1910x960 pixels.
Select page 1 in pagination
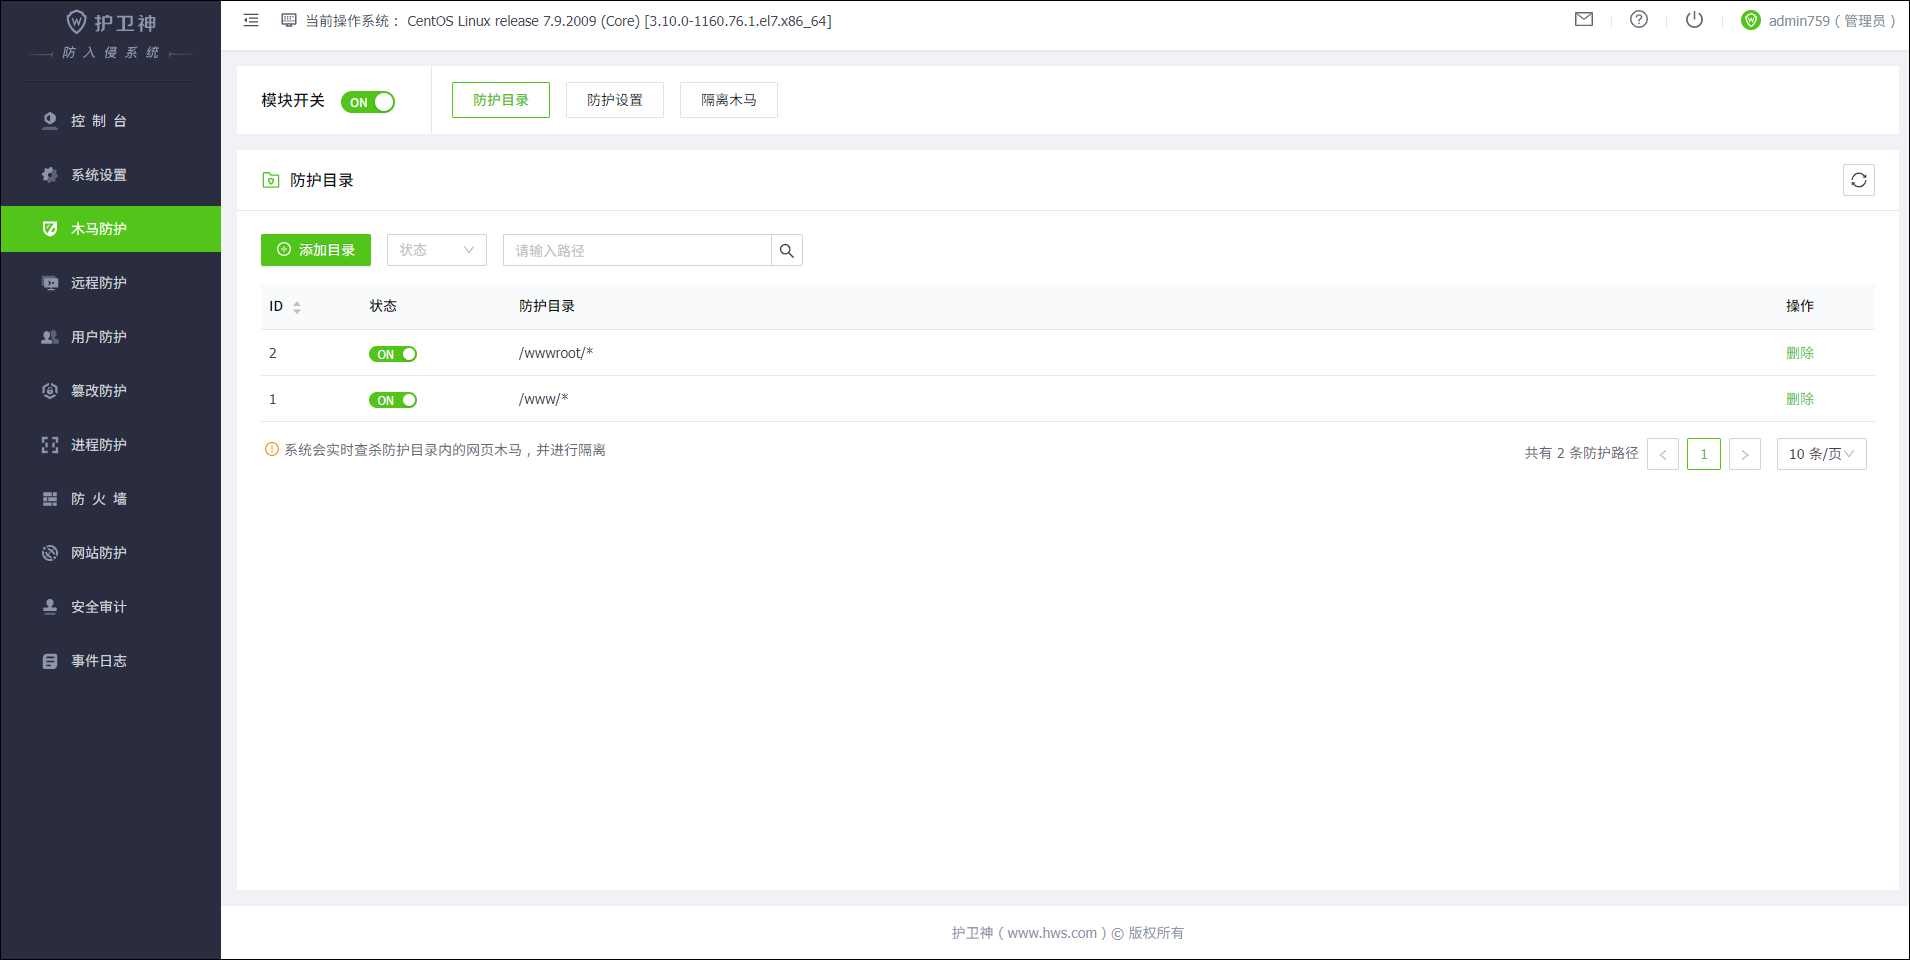[1704, 454]
